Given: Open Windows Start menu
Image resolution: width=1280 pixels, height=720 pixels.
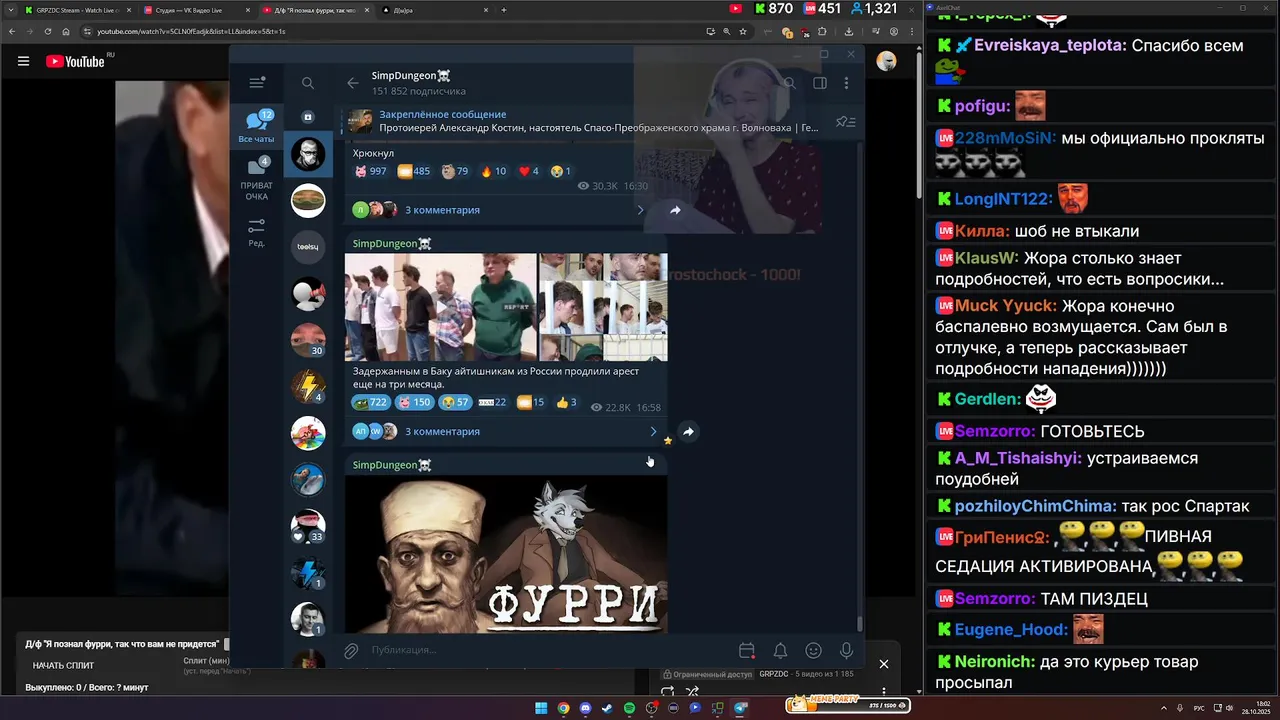Looking at the screenshot, I should (x=541, y=708).
